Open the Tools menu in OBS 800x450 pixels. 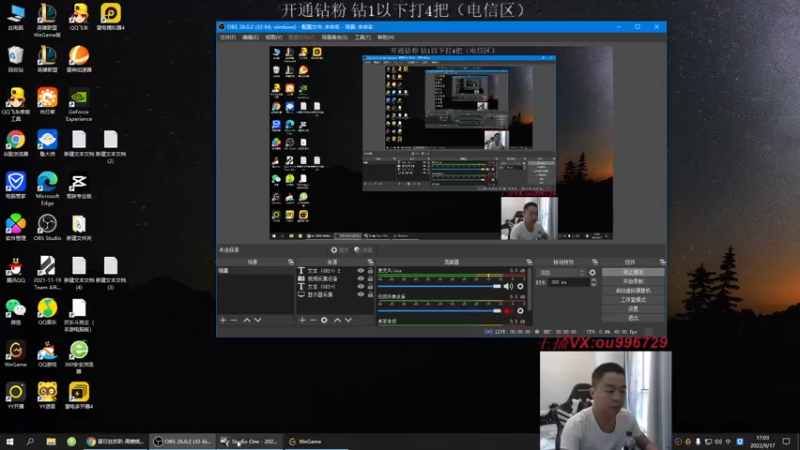363,37
